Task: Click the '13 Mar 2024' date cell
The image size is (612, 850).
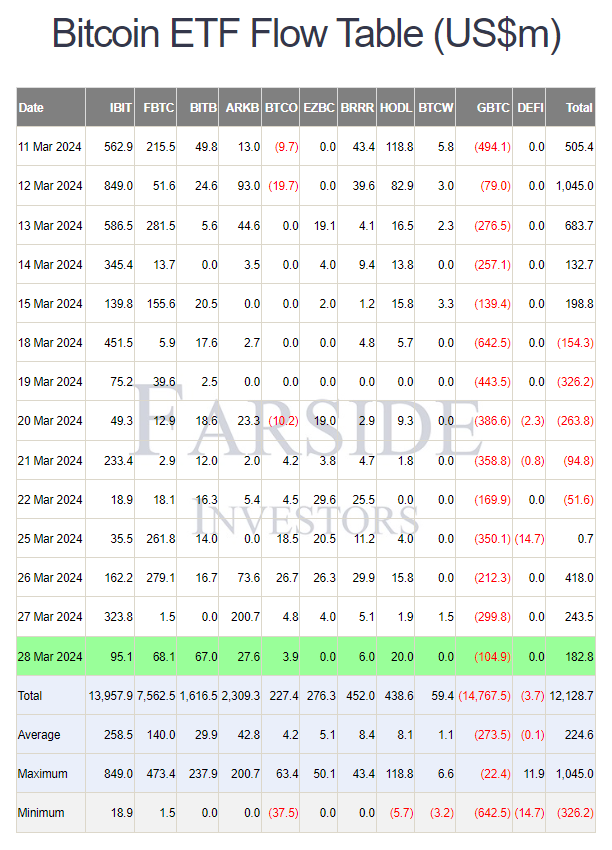Action: [50, 226]
